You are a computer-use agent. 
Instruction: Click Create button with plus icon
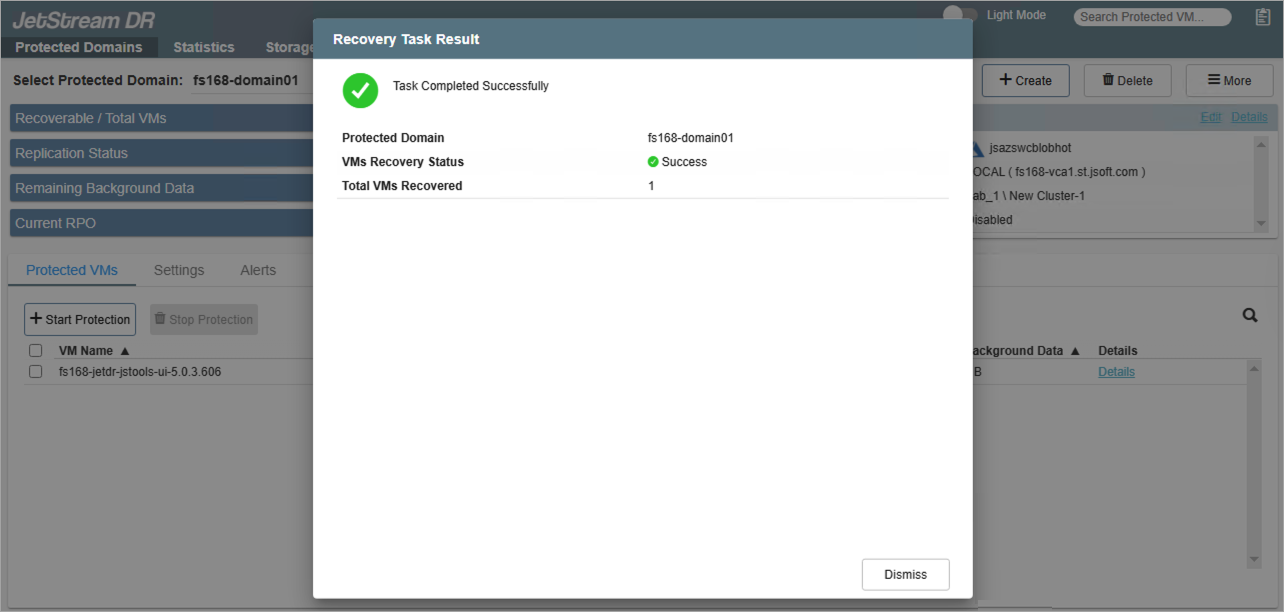[x=1025, y=81]
